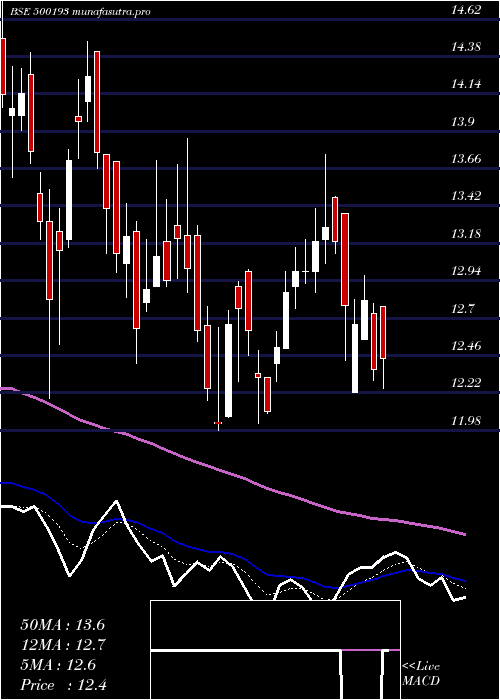Click the blue moving average line
500x700 pixels.
(x=232, y=552)
